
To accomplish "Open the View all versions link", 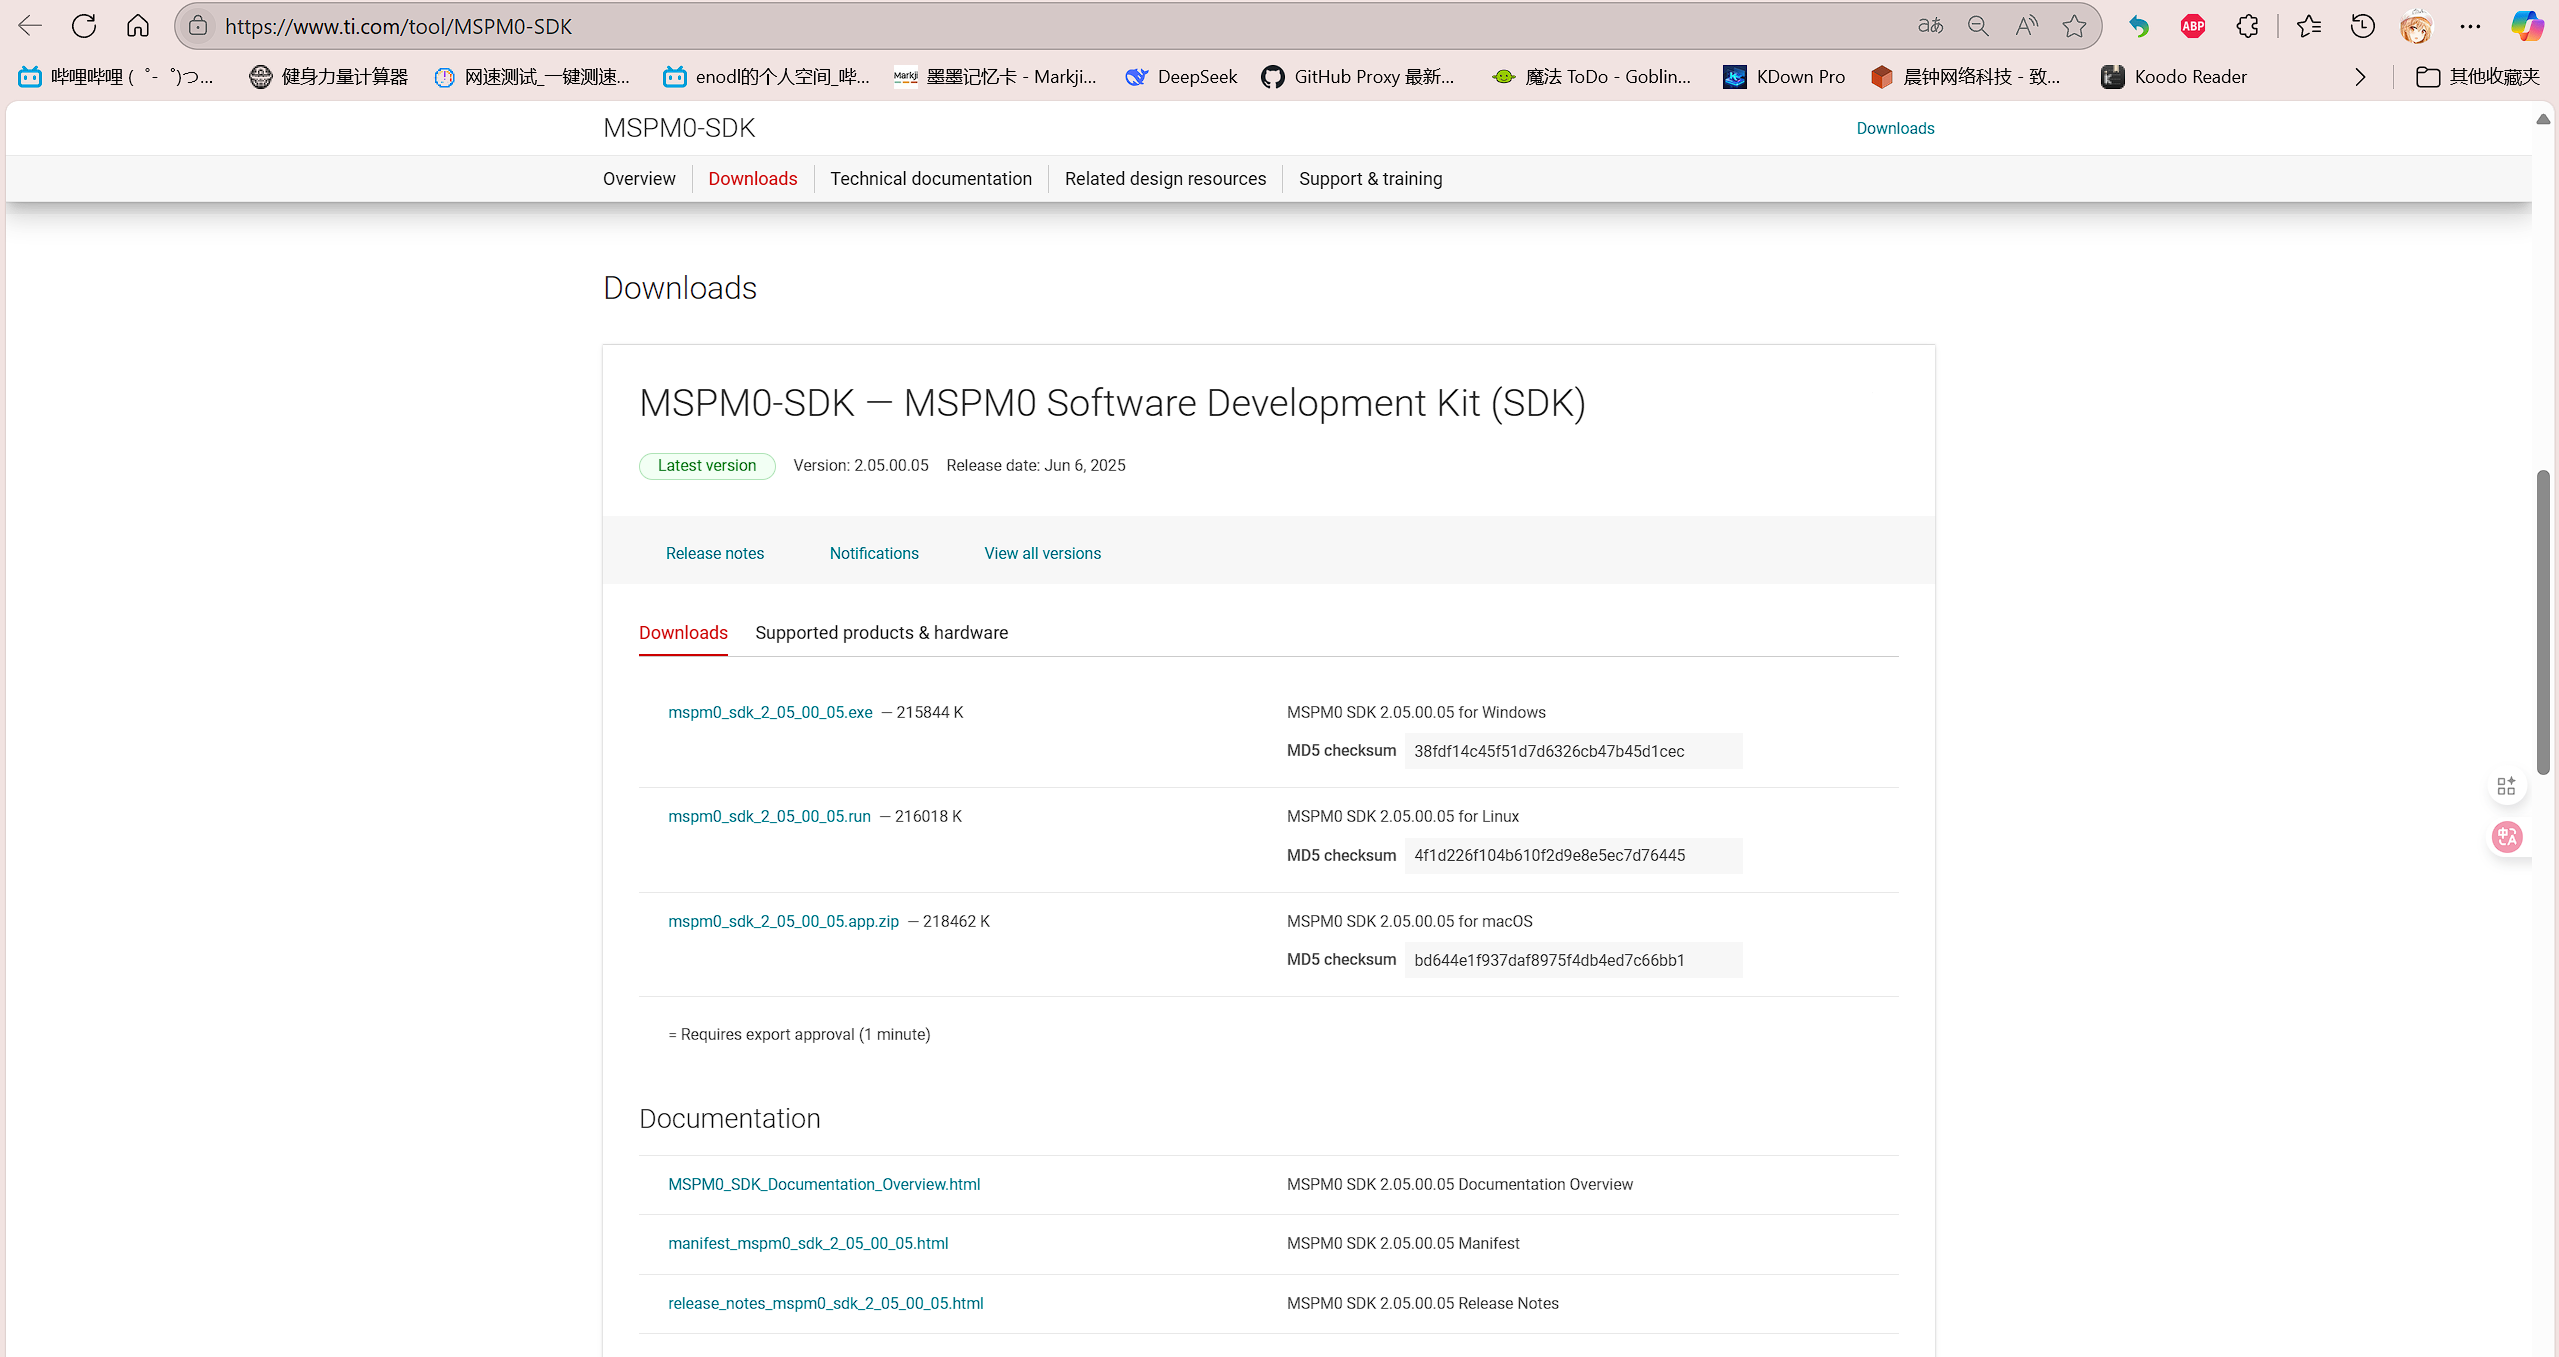I will tap(1042, 553).
